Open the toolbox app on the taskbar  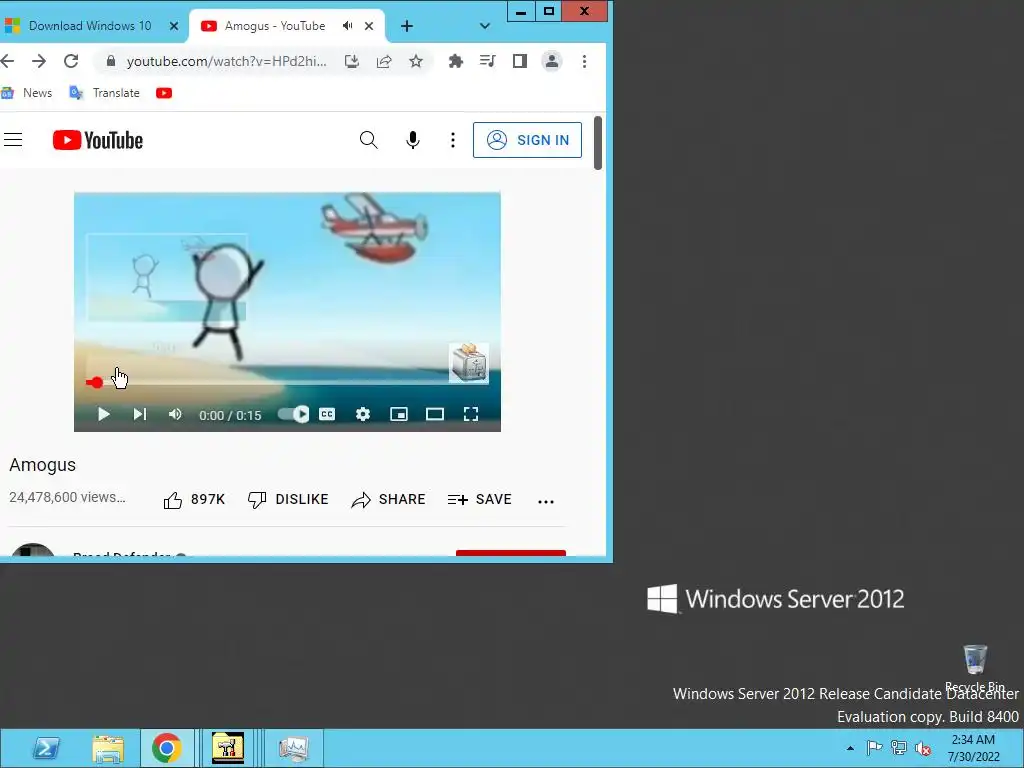click(228, 748)
